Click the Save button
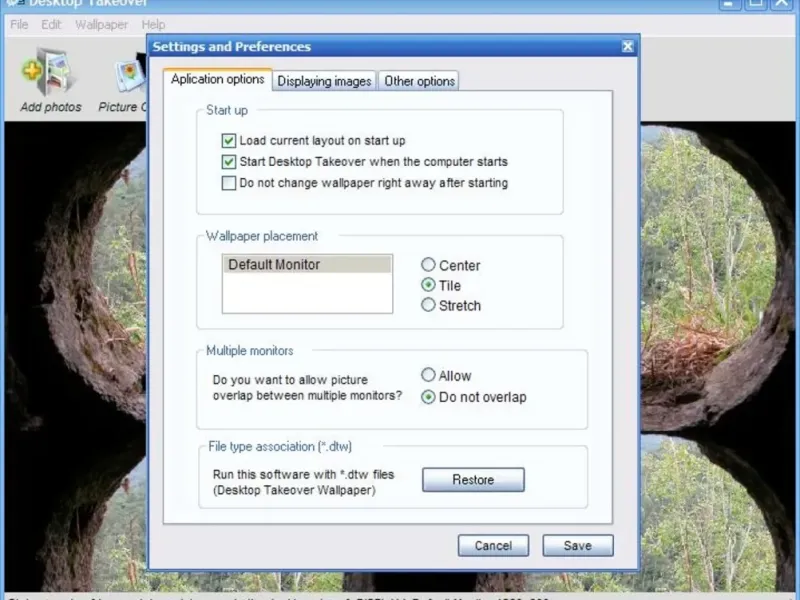This screenshot has width=800, height=600. [578, 545]
